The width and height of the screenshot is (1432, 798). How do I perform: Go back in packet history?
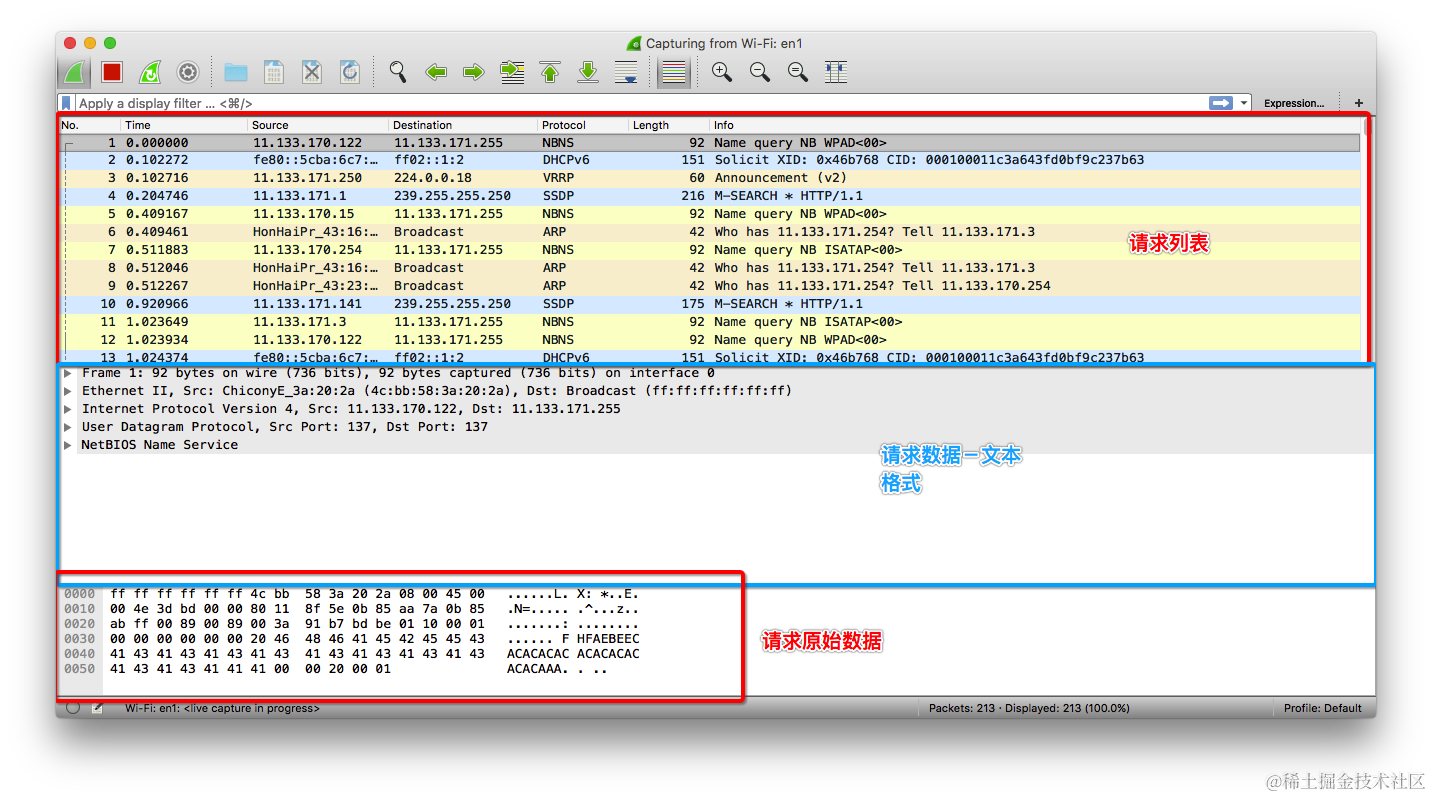(436, 72)
